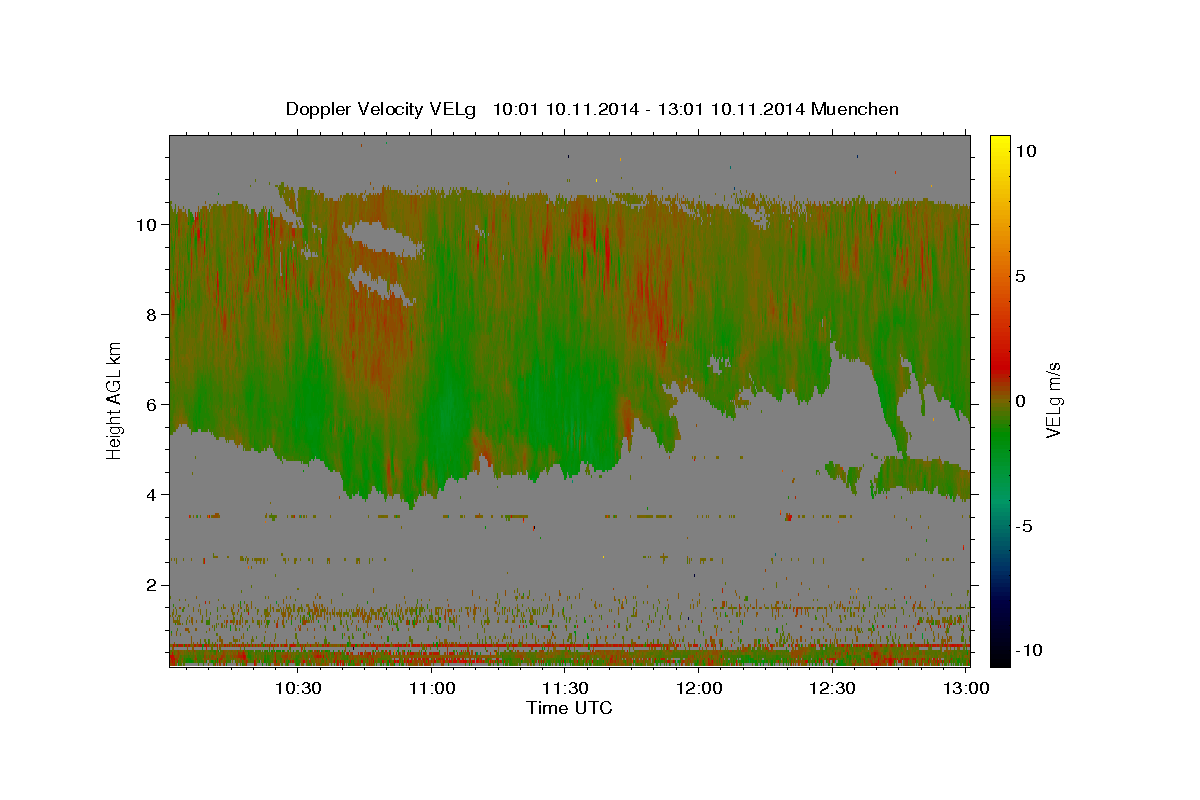Click the 'Muenchen' location text in title
1200x800 pixels.
click(x=855, y=109)
